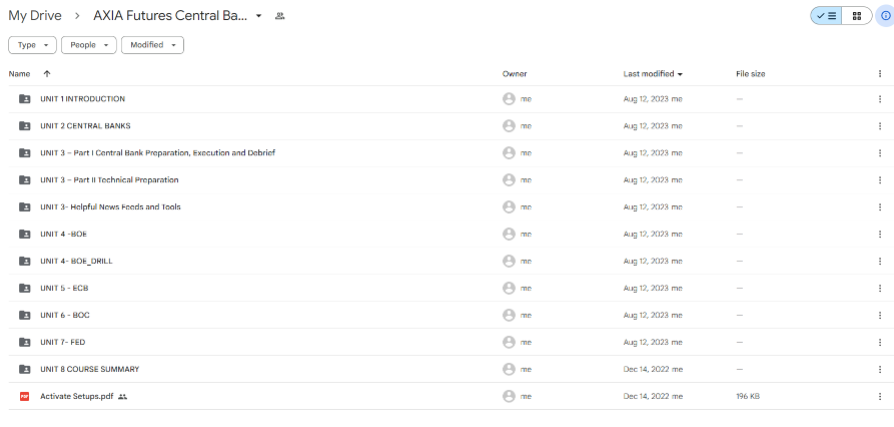Expand the AXIA Futures folder name dropdown

point(260,16)
